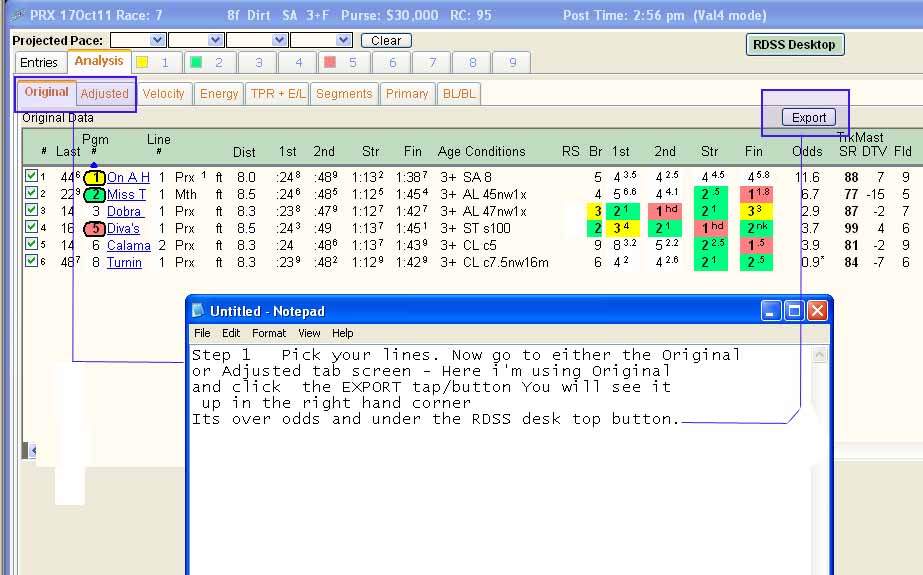
Task: Open horse tab 4
Action: pyautogui.click(x=298, y=62)
